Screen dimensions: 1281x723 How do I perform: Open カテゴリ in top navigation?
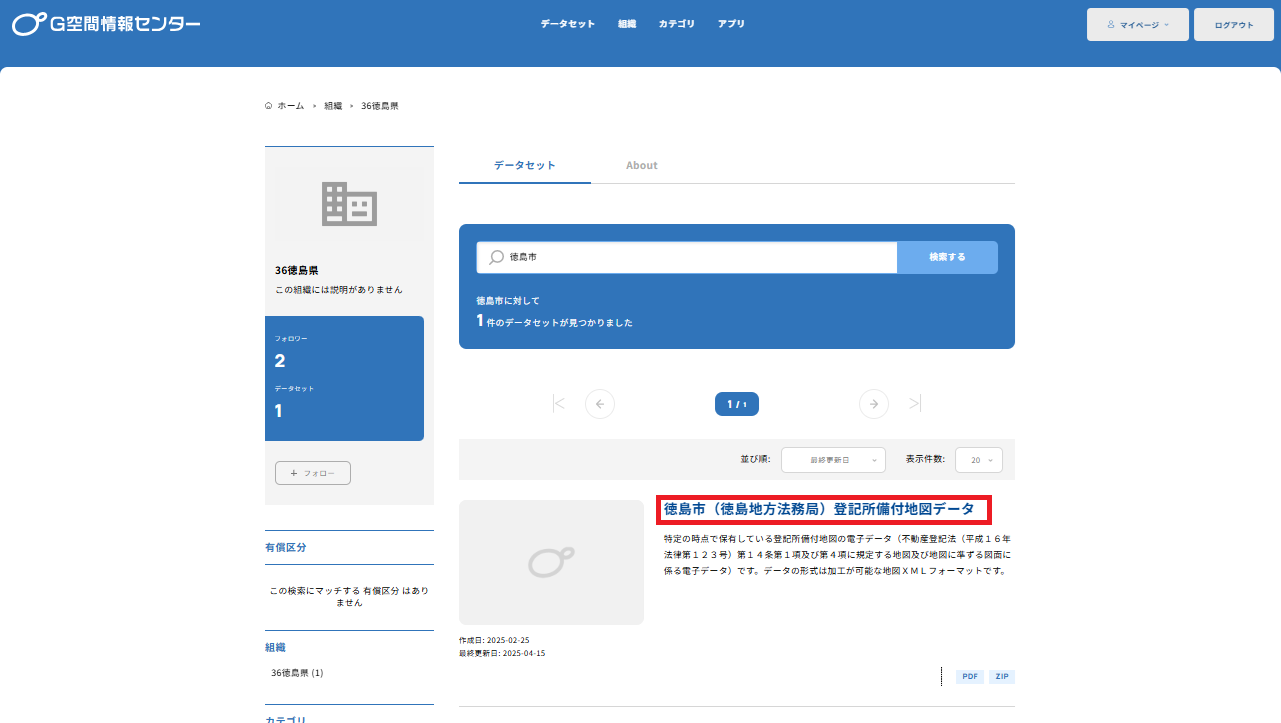677,23
